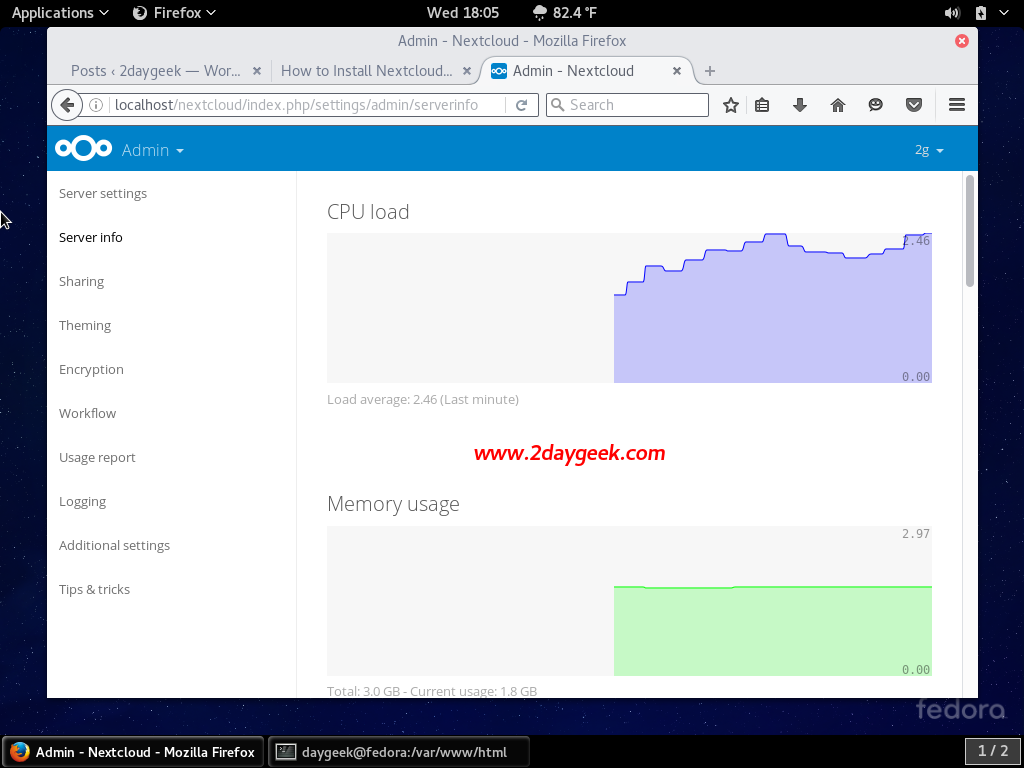Open Workflow settings
The height and width of the screenshot is (768, 1024).
(x=88, y=413)
